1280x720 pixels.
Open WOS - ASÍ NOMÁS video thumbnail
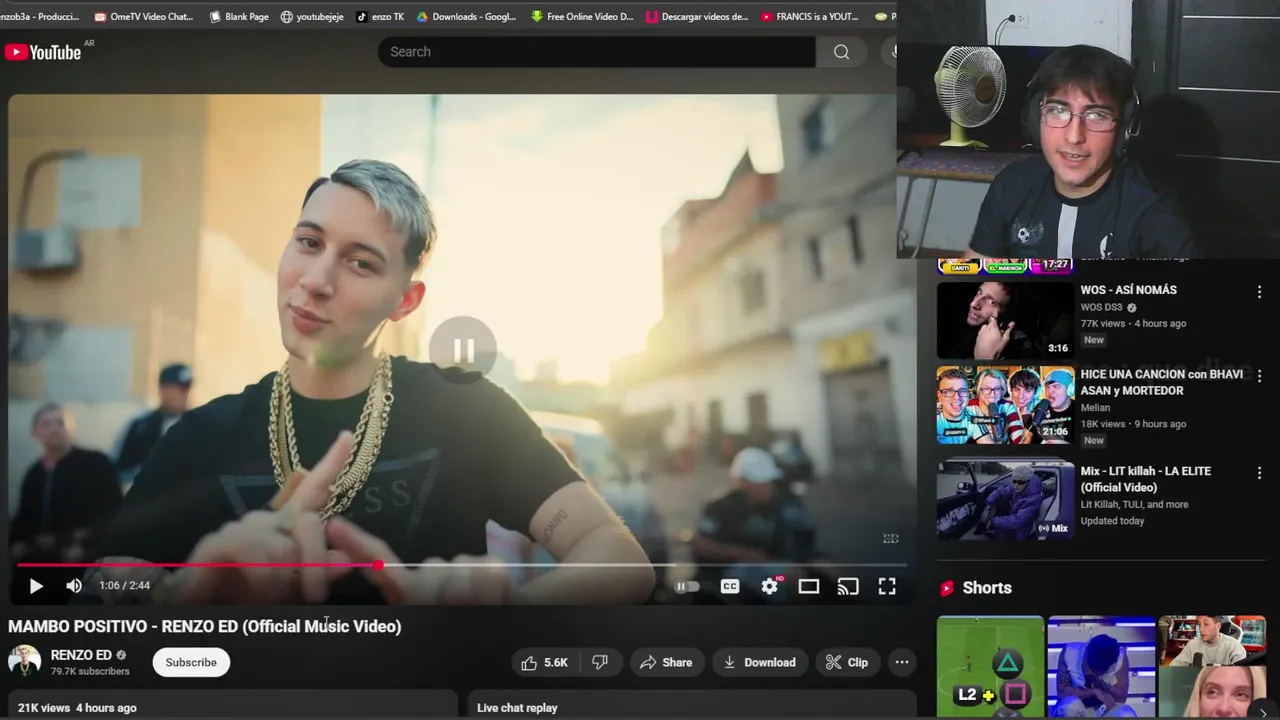(1005, 320)
